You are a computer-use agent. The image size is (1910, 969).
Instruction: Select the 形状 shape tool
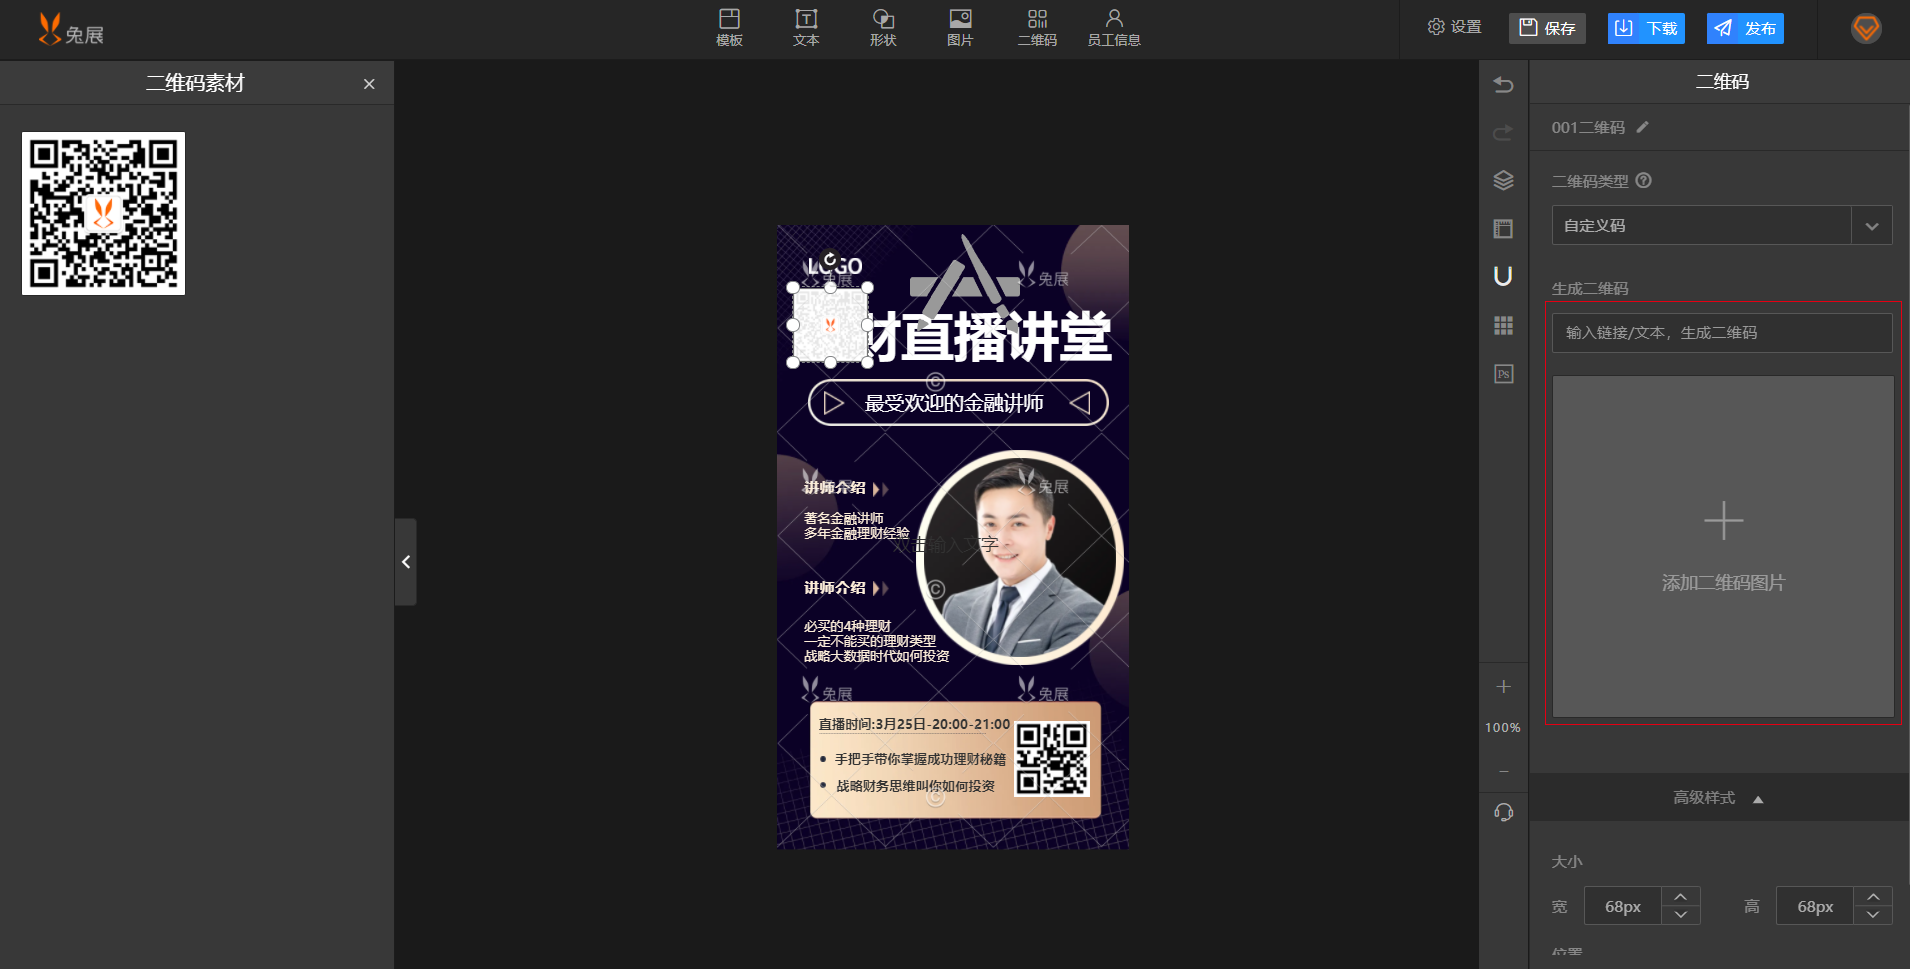(x=883, y=28)
